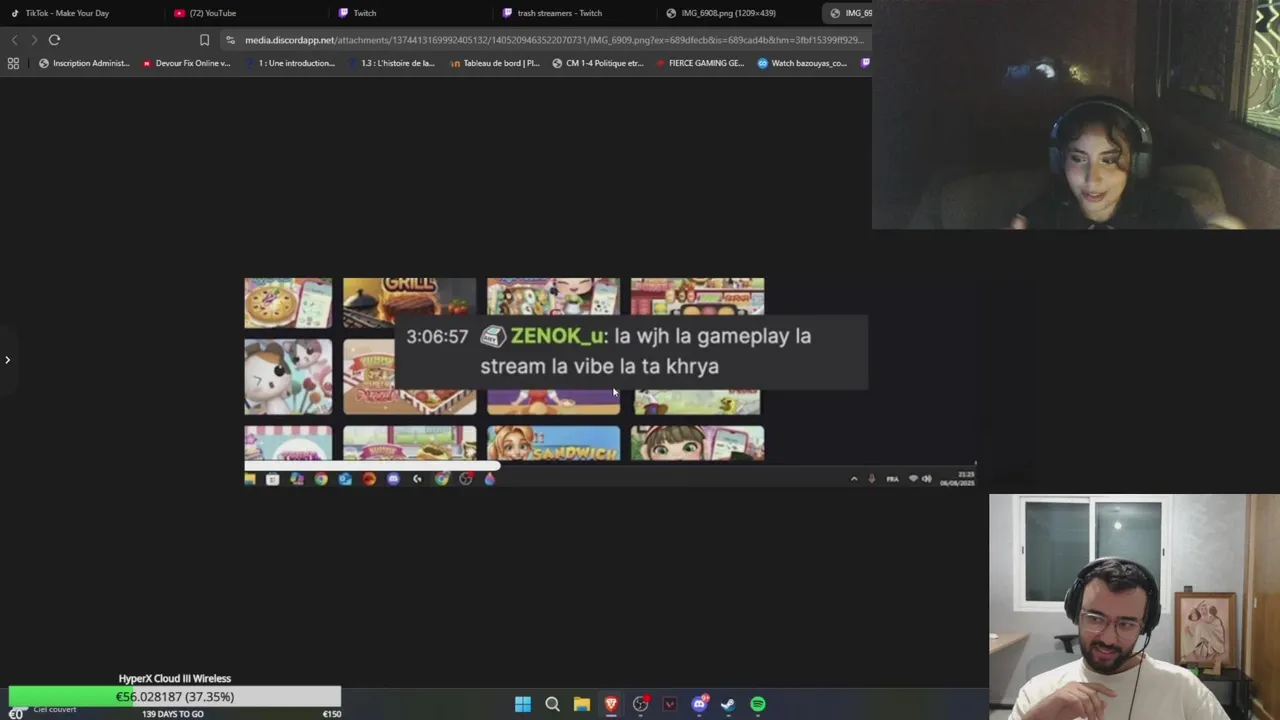
Task: Click FRA language indicator in pictured taskbar
Action: tap(892, 479)
